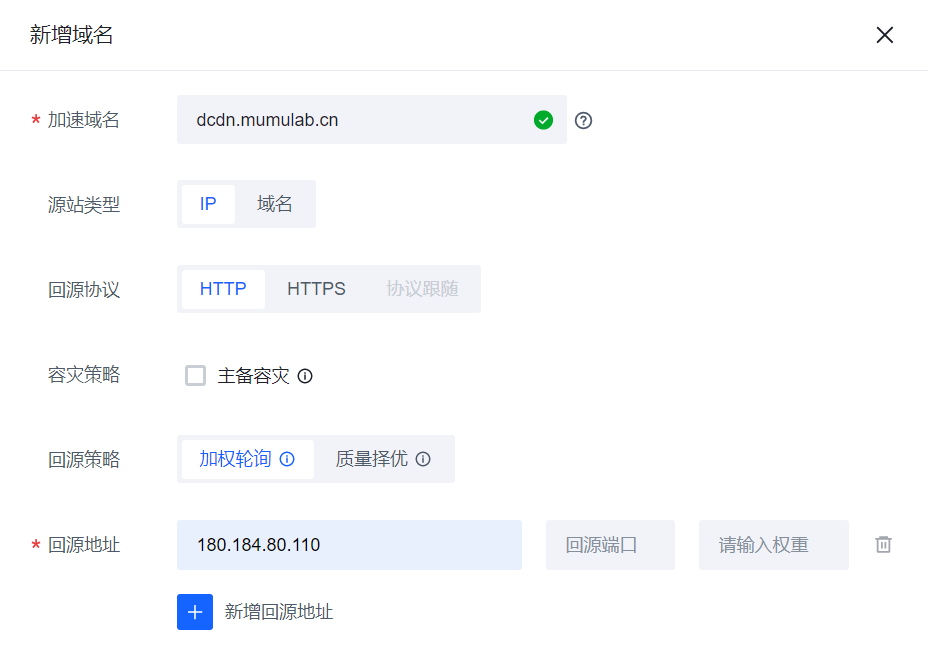Select the 协议跟随 protocol option

(x=422, y=289)
